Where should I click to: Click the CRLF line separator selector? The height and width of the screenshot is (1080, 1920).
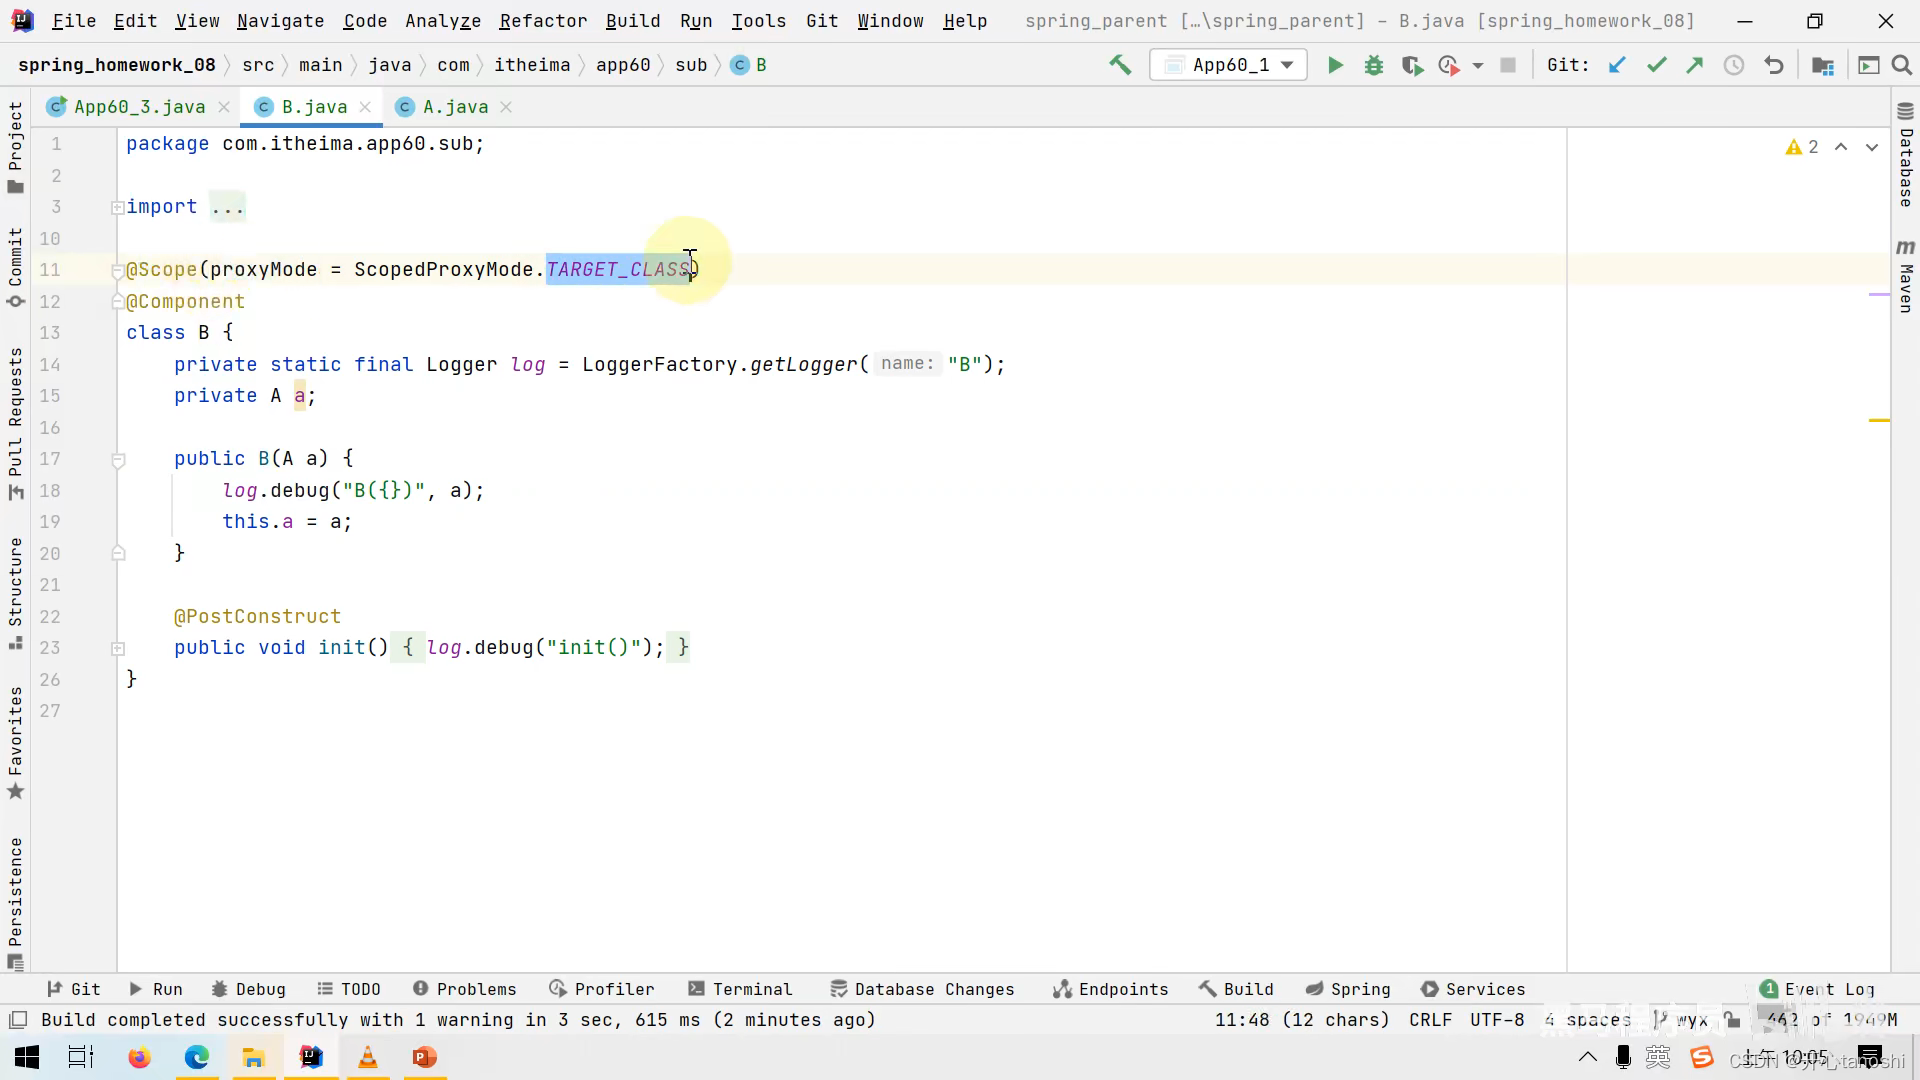pos(1430,1020)
